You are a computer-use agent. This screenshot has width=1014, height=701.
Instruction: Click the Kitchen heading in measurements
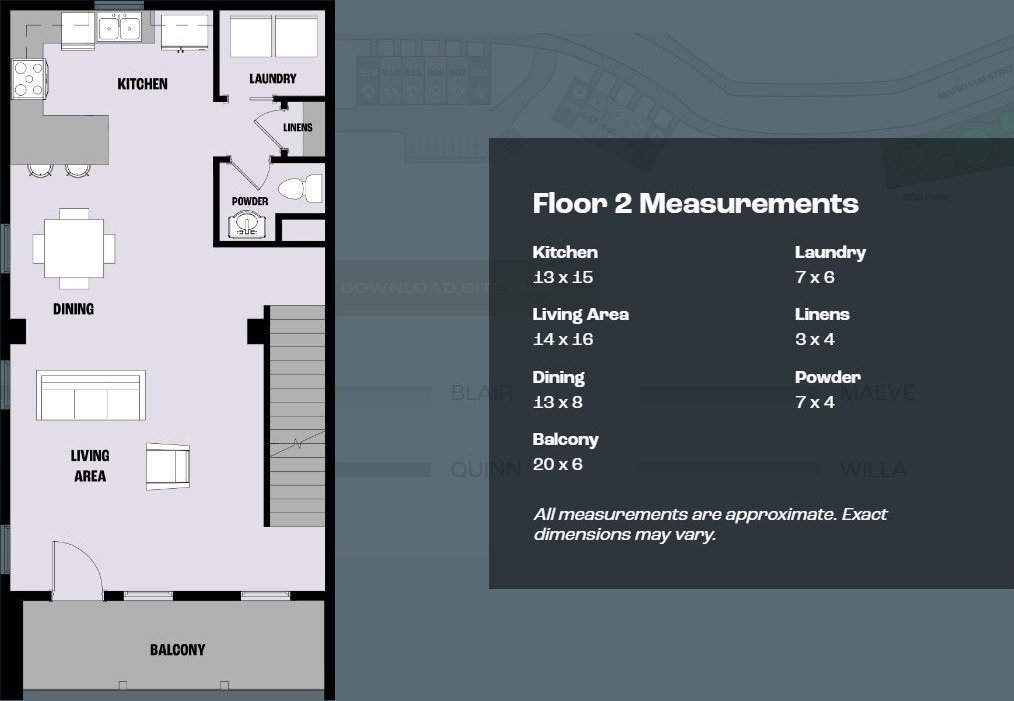(565, 252)
